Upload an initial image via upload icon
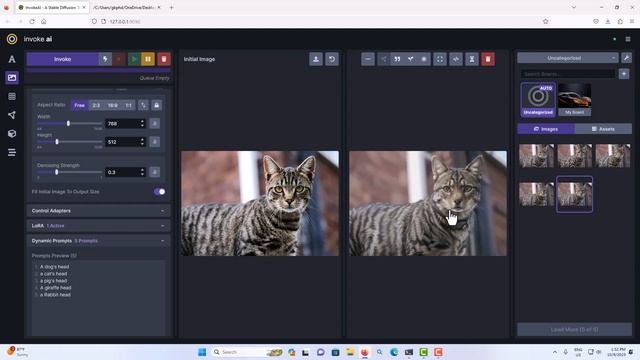 pos(316,59)
